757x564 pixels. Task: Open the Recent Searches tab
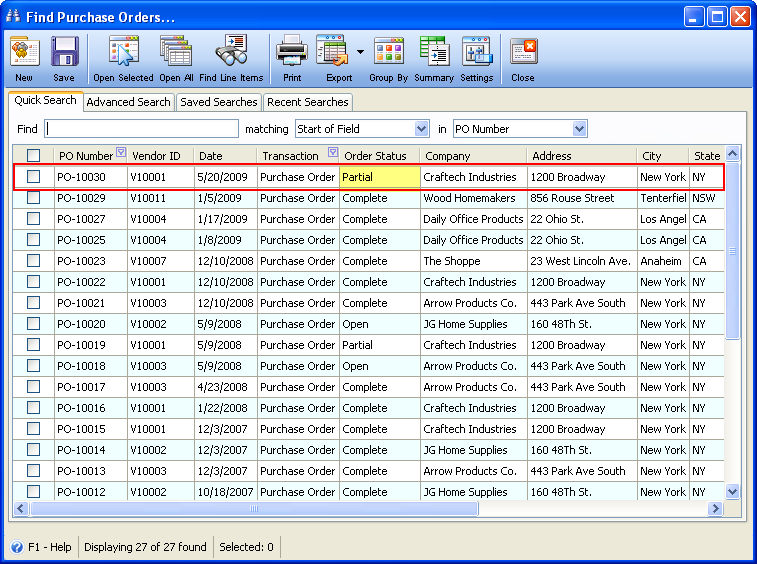[307, 102]
